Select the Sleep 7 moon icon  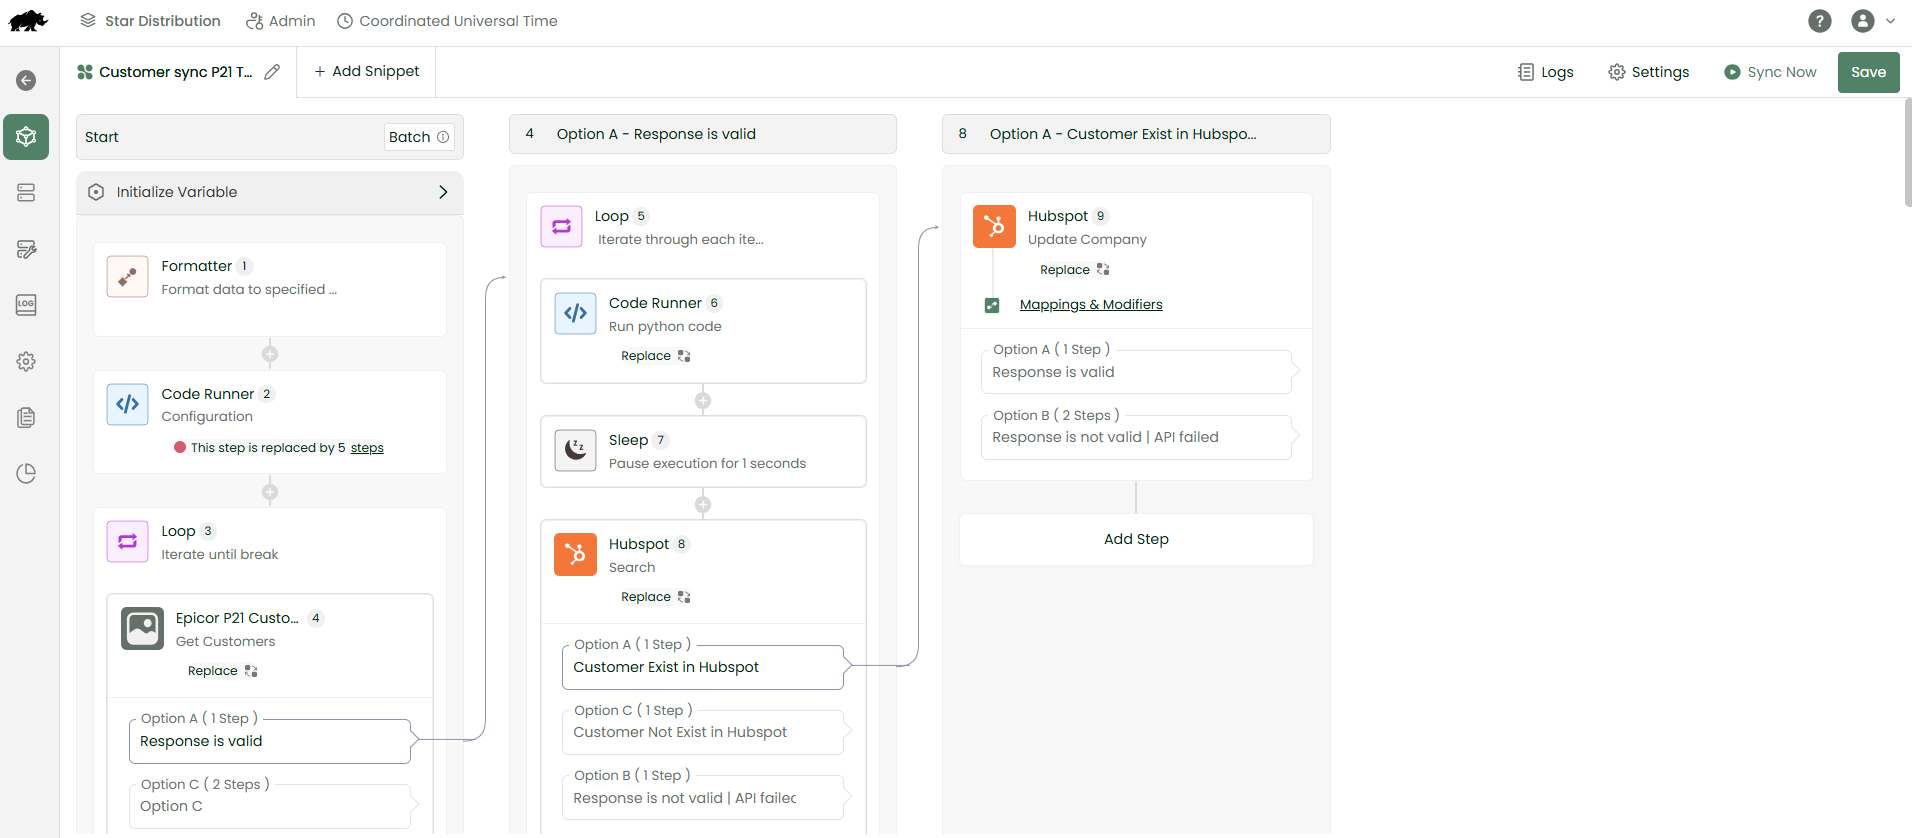tap(575, 450)
